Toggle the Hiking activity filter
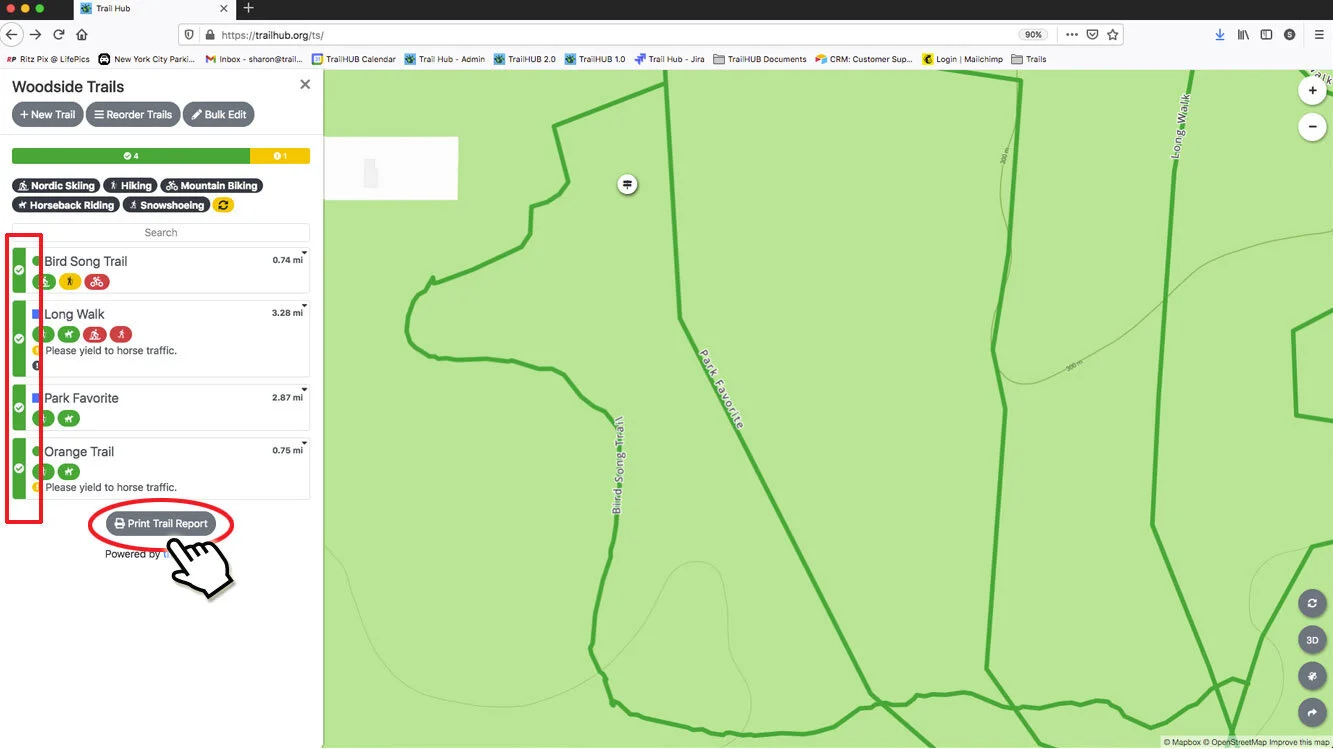The height and width of the screenshot is (749, 1333). pyautogui.click(x=130, y=185)
